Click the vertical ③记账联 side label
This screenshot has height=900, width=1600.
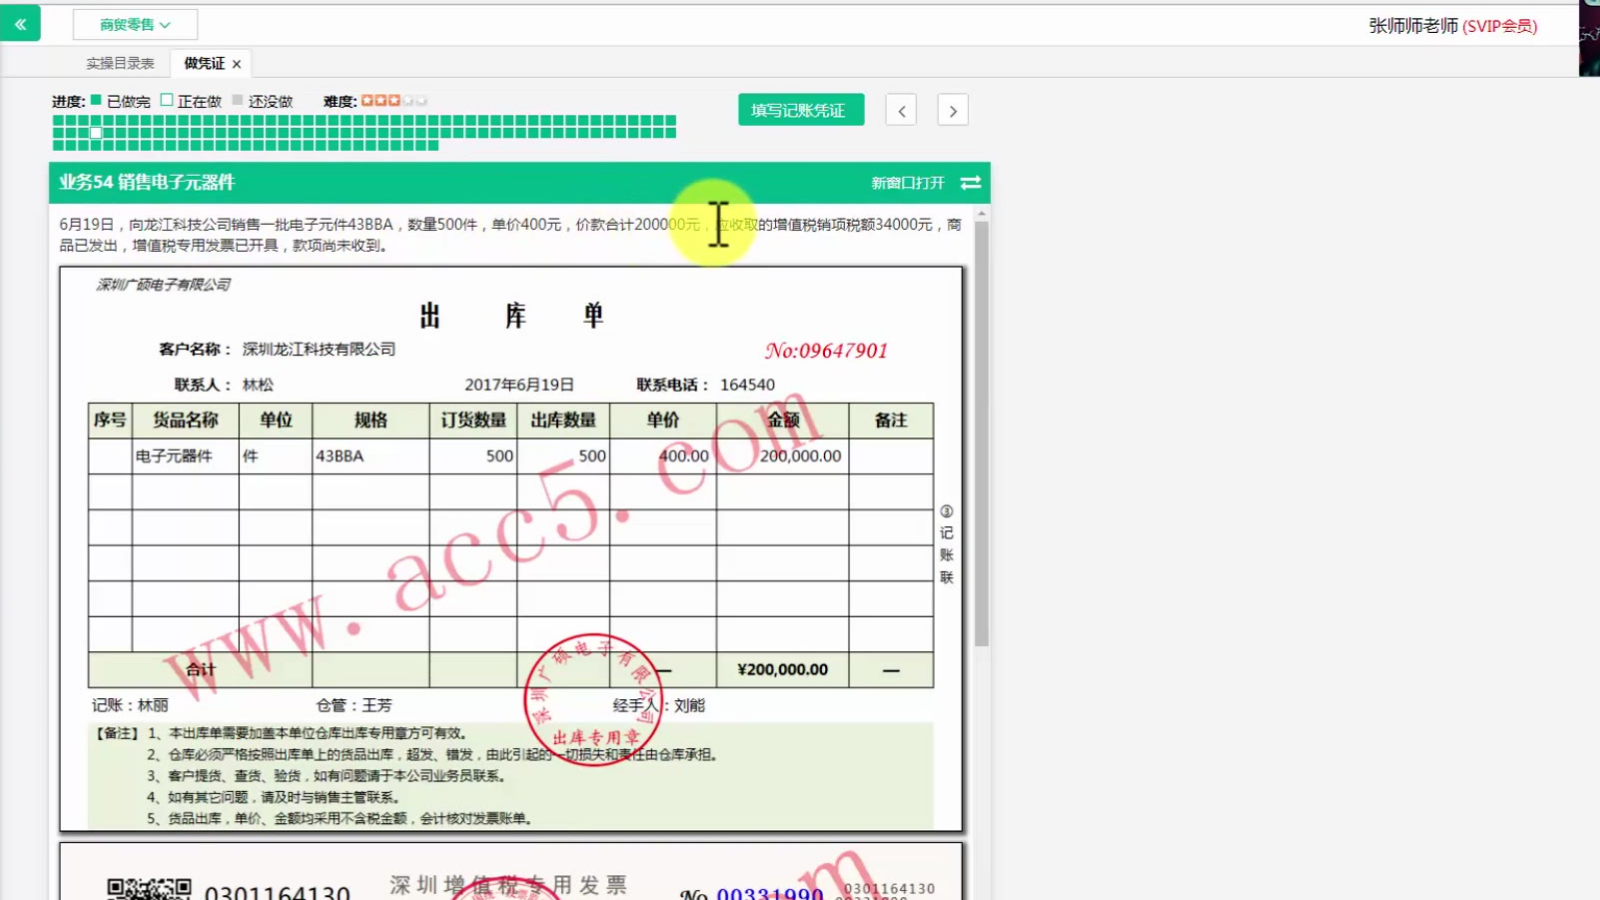click(x=946, y=544)
